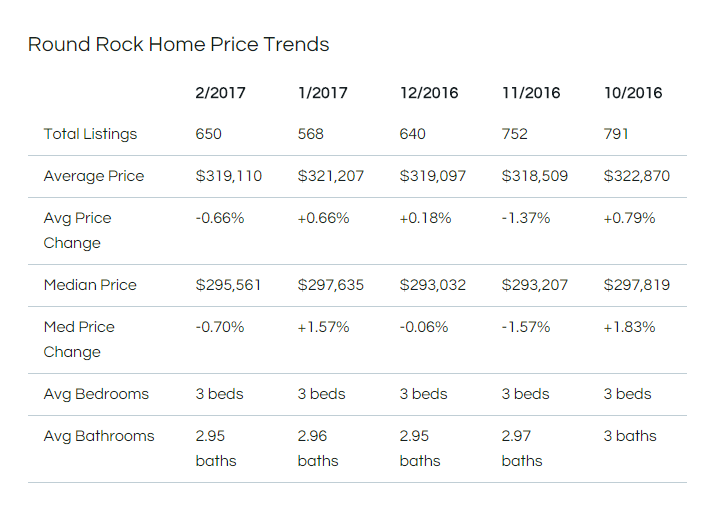Click the Round Rock Home Price Trends heading
Viewport: 714px width, 511px height.
178,45
